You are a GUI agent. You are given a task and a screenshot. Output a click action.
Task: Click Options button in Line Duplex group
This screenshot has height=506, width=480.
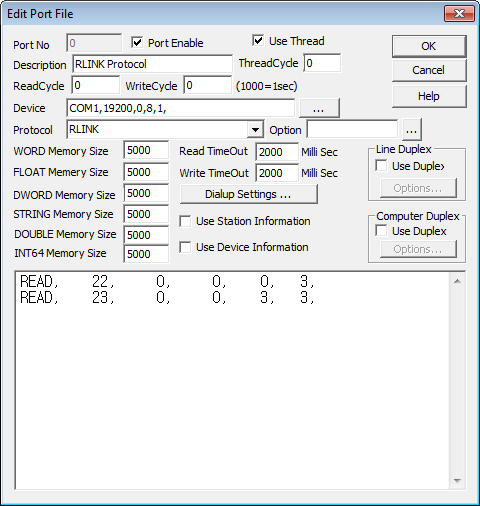[418, 188]
